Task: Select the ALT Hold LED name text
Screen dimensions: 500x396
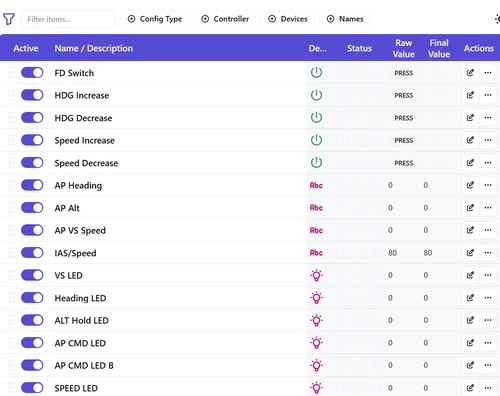Action: [82, 320]
